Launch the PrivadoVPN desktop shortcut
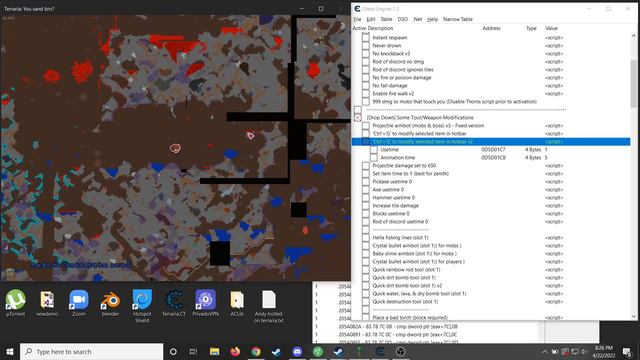The width and height of the screenshot is (640, 360). click(x=205, y=303)
